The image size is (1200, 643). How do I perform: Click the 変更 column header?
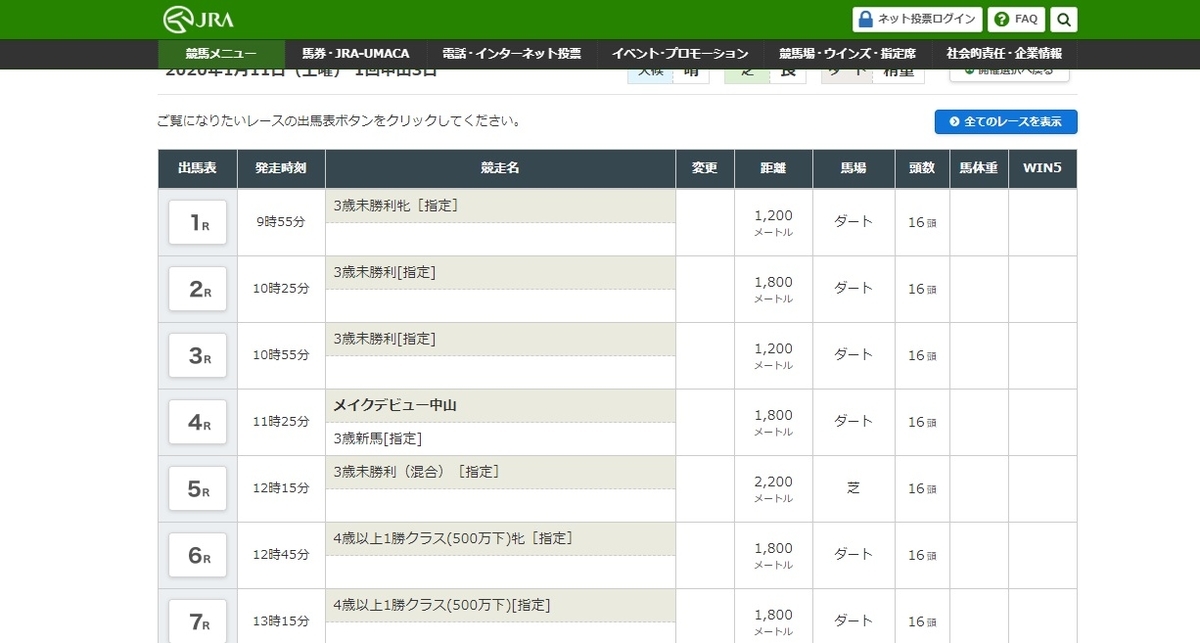click(705, 169)
